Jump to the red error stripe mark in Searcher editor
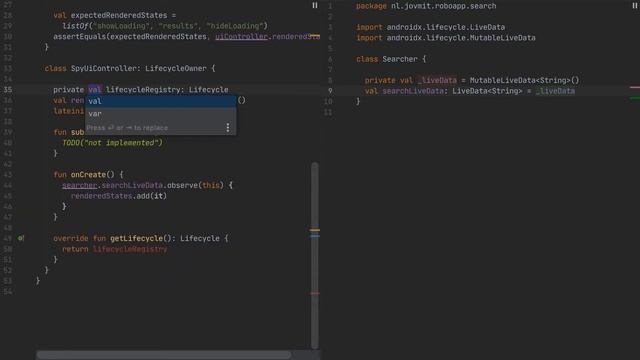The width and height of the screenshot is (640, 360). [x=635, y=87]
